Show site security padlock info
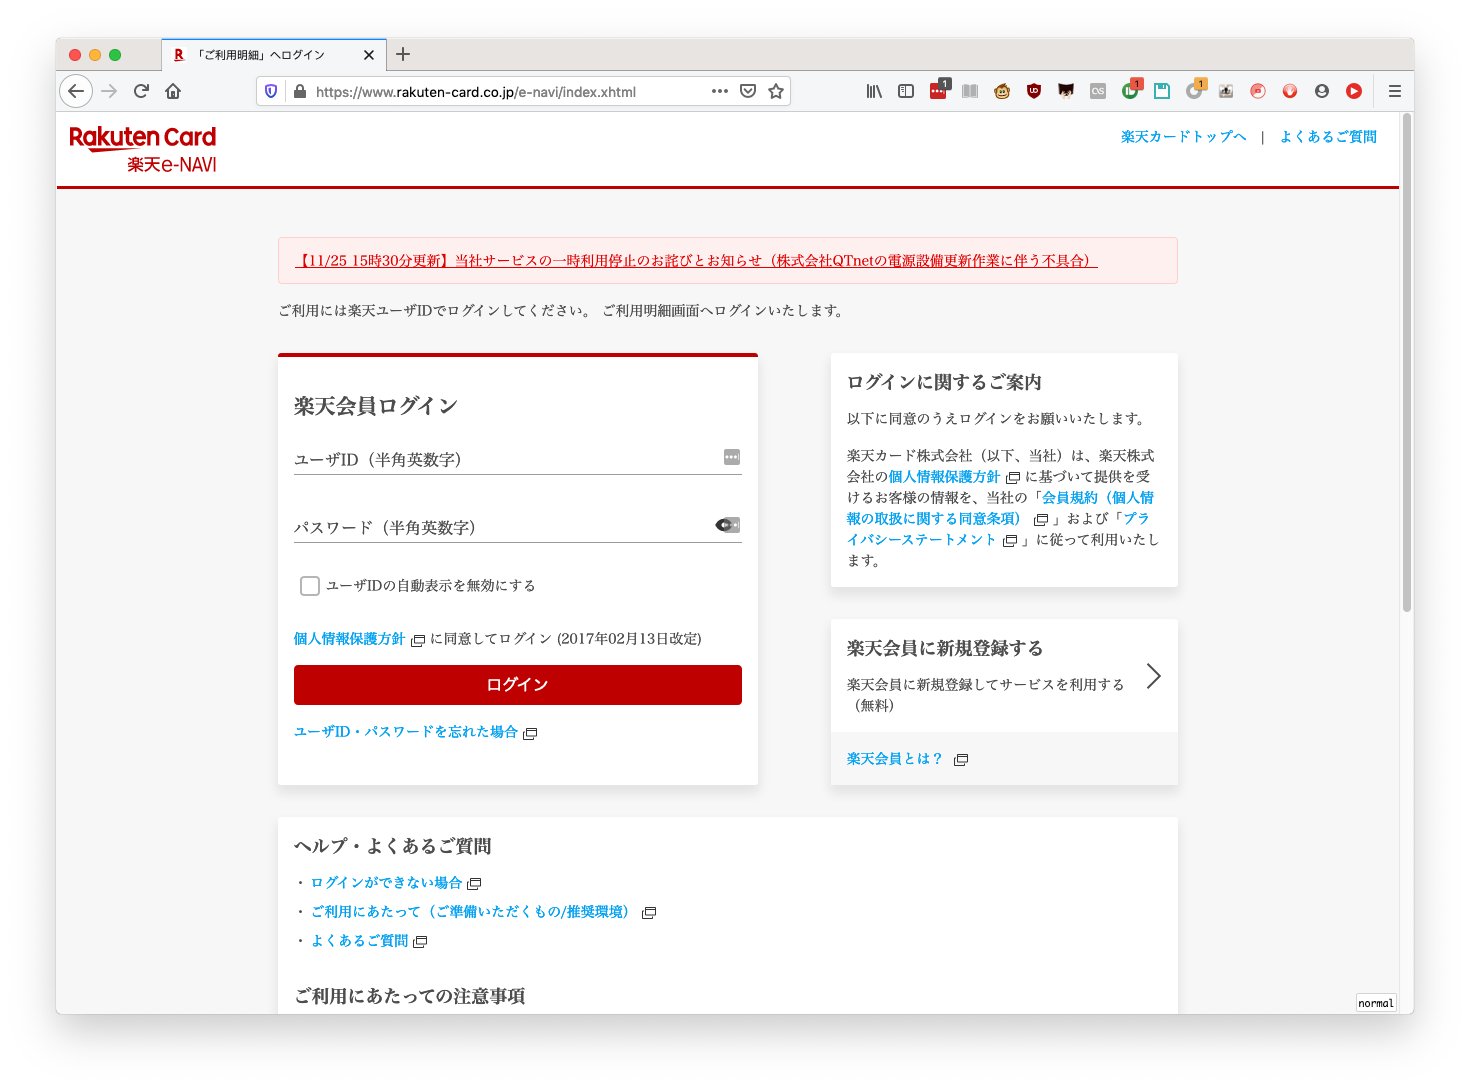The image size is (1470, 1088). tap(299, 91)
